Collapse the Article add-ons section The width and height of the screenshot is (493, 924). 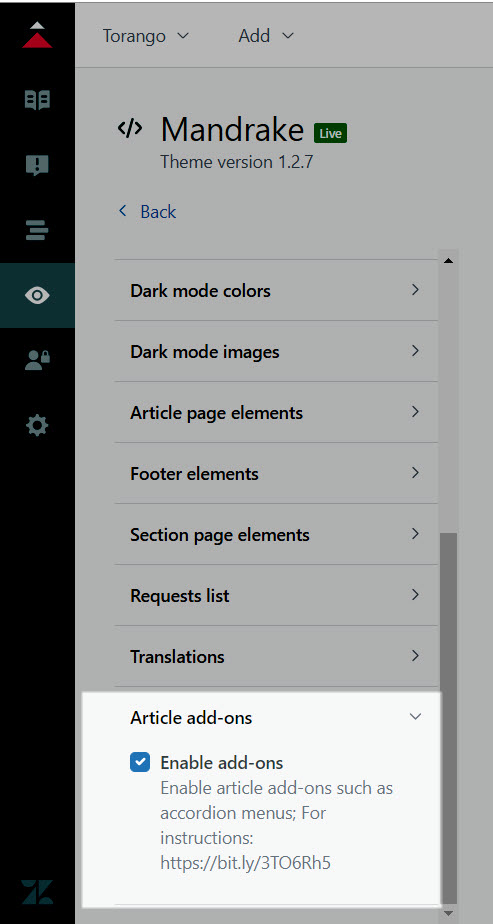(276, 718)
